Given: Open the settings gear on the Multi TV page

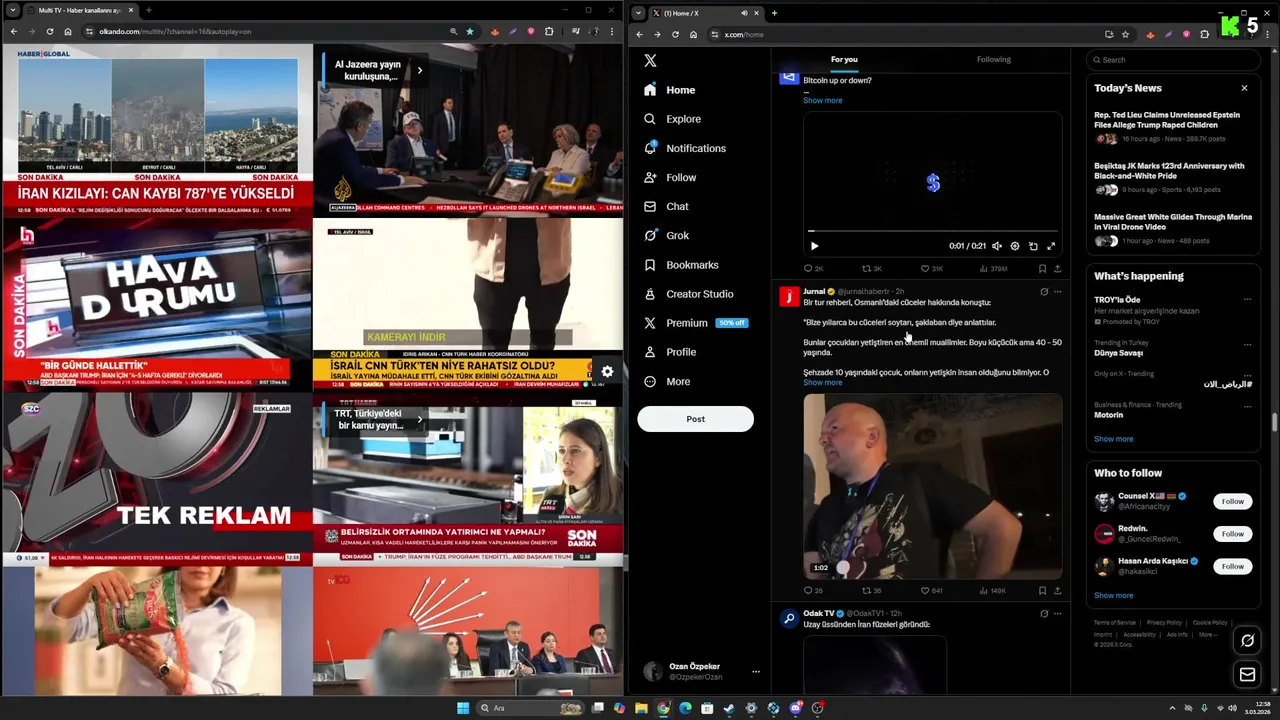Looking at the screenshot, I should [607, 372].
